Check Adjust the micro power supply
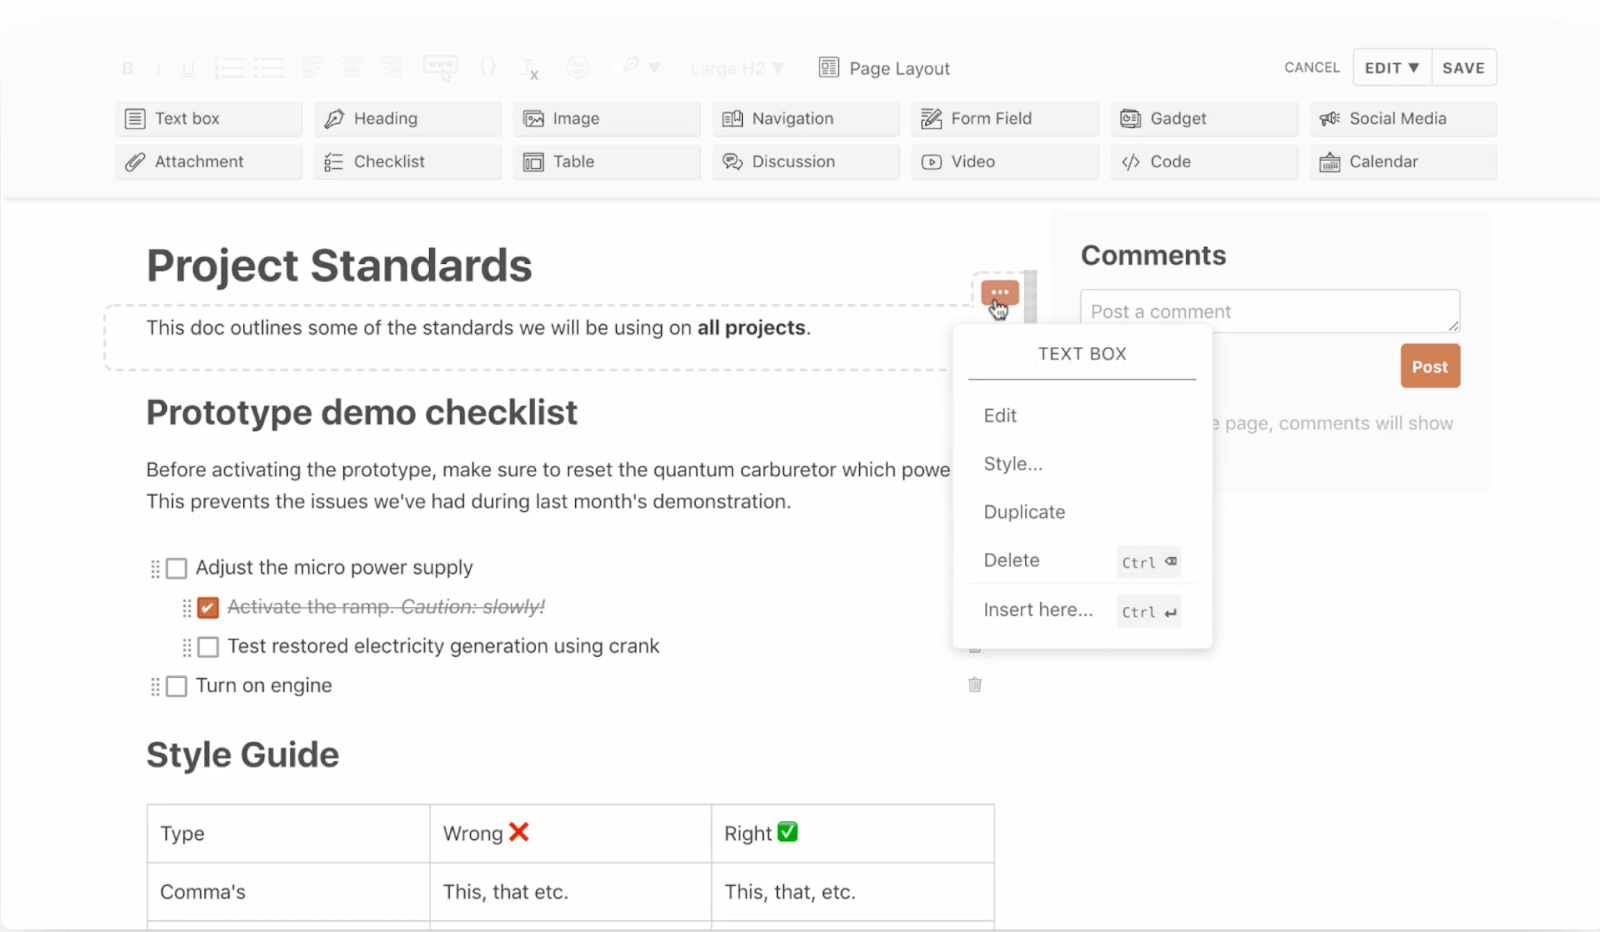Screen dimensions: 1600x932 pyautogui.click(x=176, y=569)
